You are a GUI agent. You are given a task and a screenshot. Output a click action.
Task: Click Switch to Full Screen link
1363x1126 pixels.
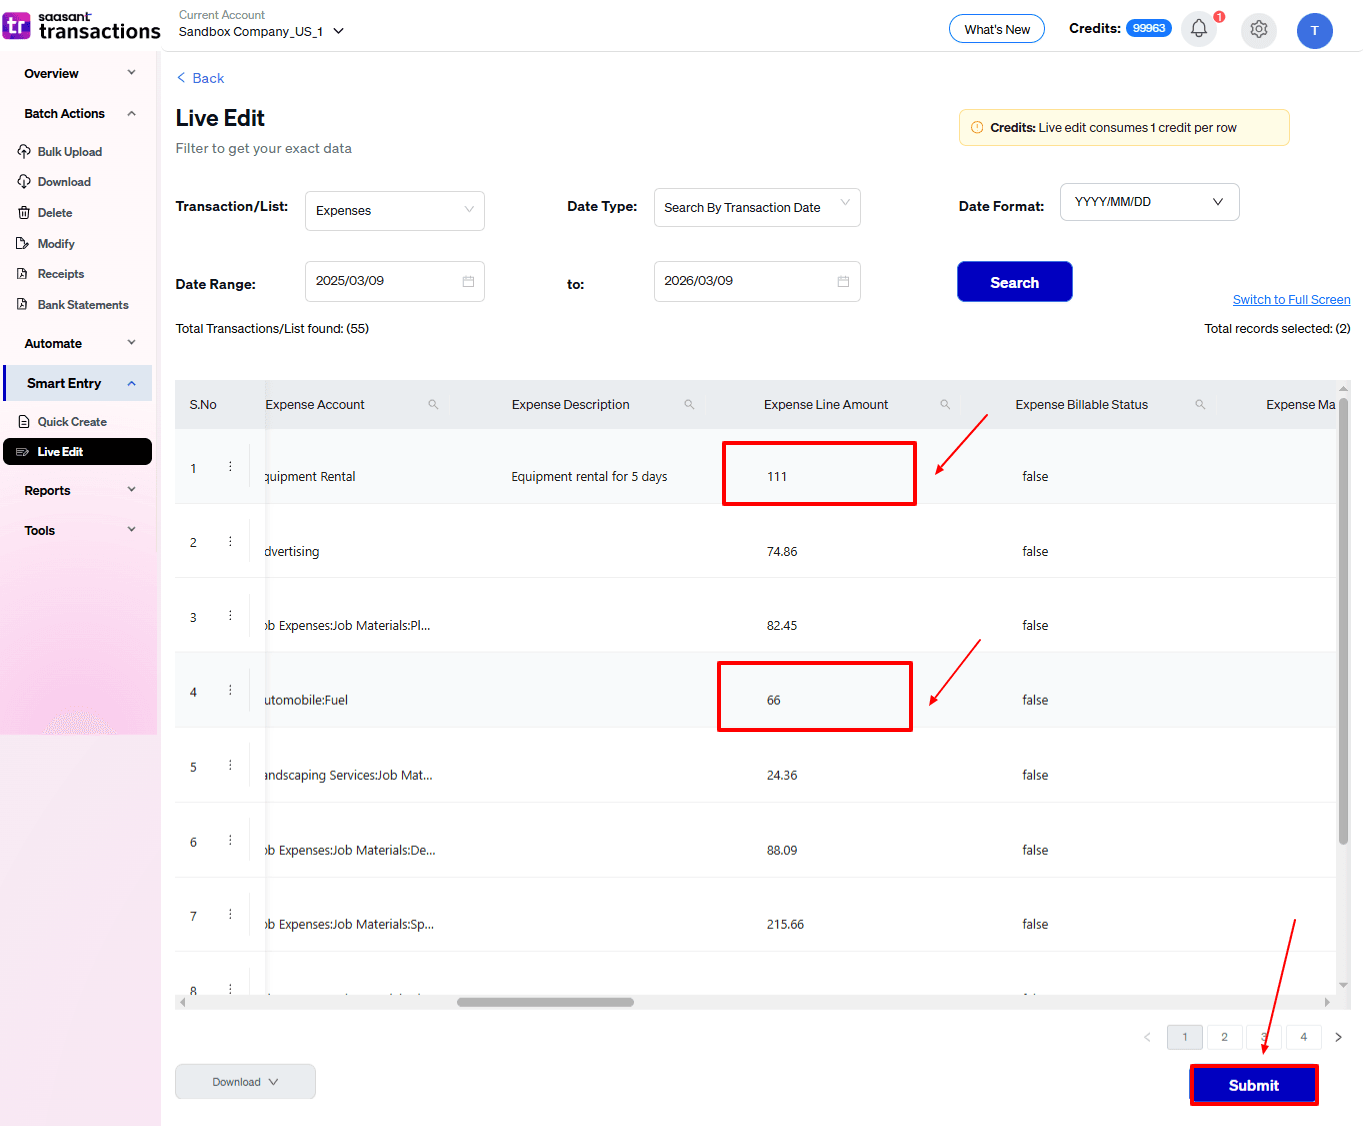1290,300
